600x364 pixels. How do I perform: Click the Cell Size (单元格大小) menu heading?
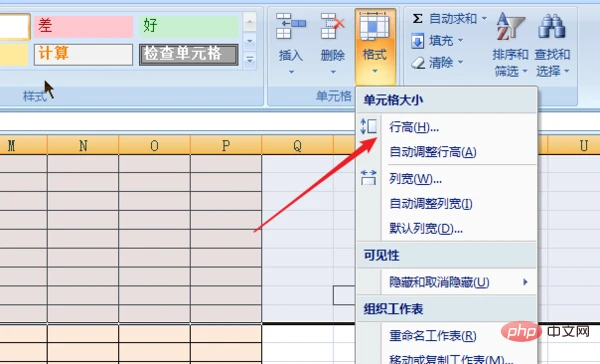tap(393, 100)
